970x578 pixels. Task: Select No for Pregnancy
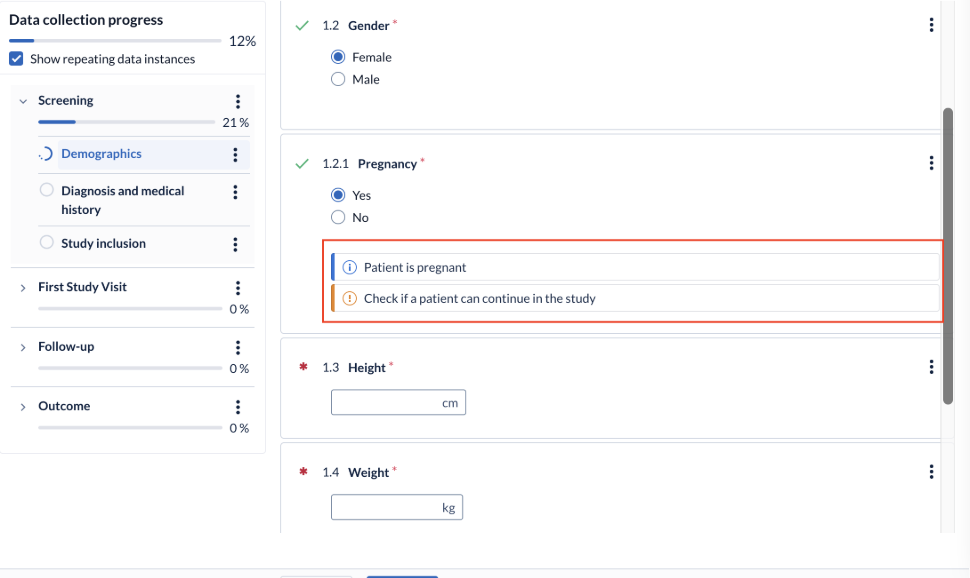pos(338,217)
